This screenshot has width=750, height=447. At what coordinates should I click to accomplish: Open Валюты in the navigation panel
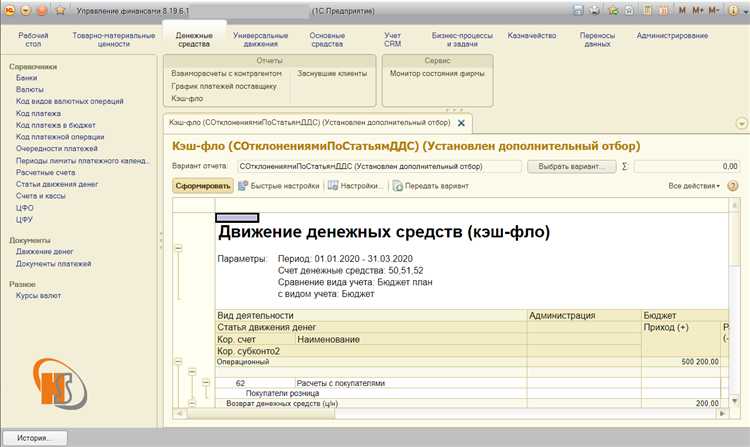tap(30, 89)
